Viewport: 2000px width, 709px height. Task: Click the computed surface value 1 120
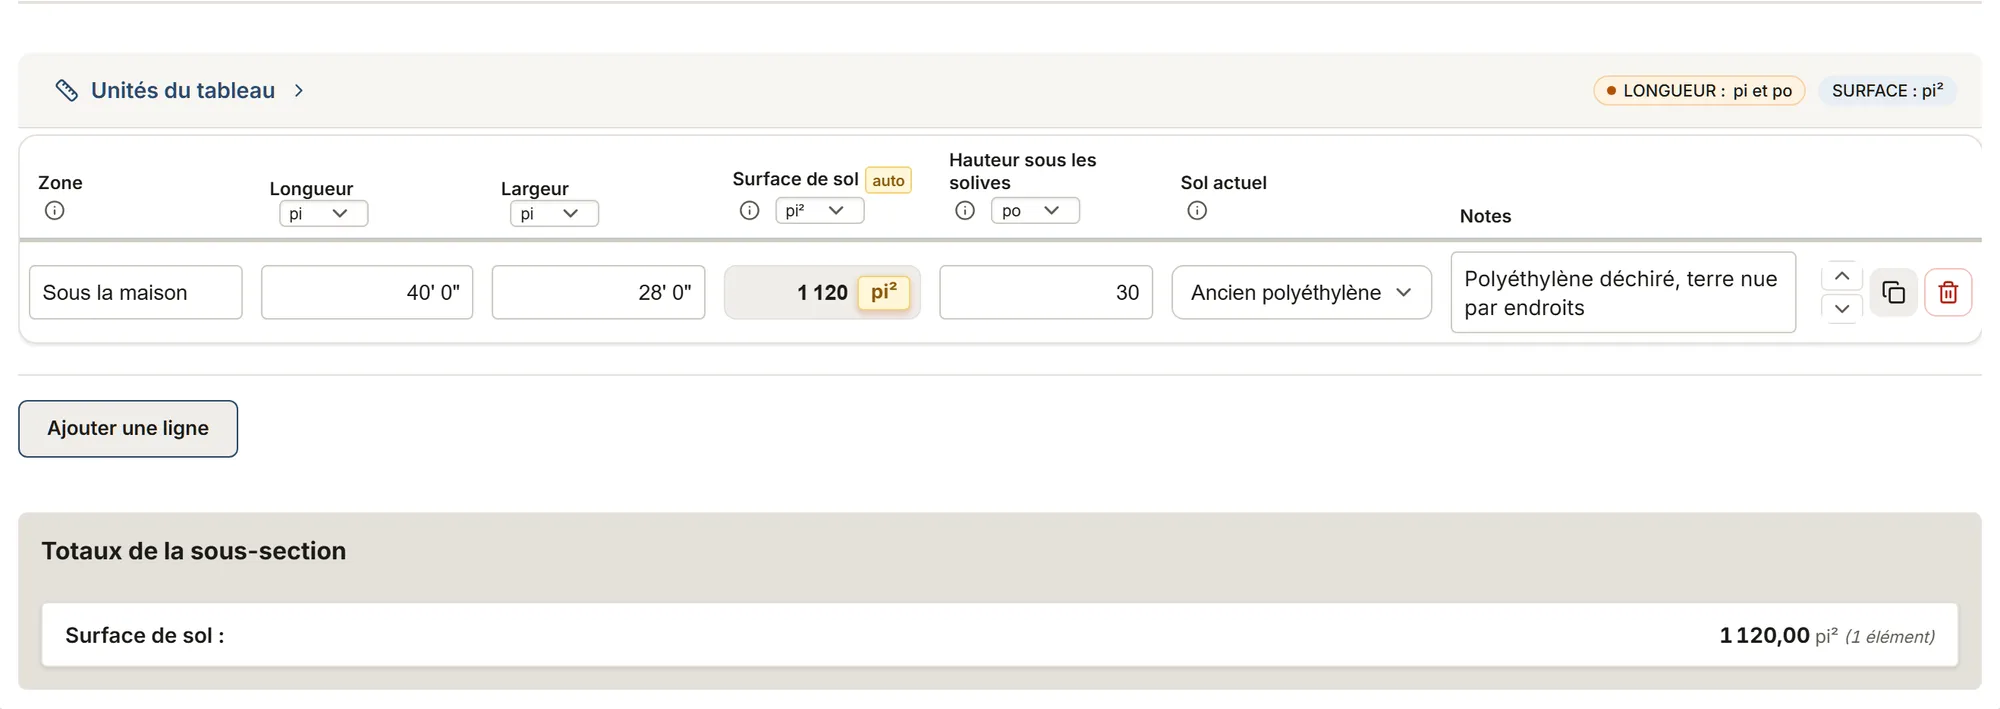tap(822, 292)
